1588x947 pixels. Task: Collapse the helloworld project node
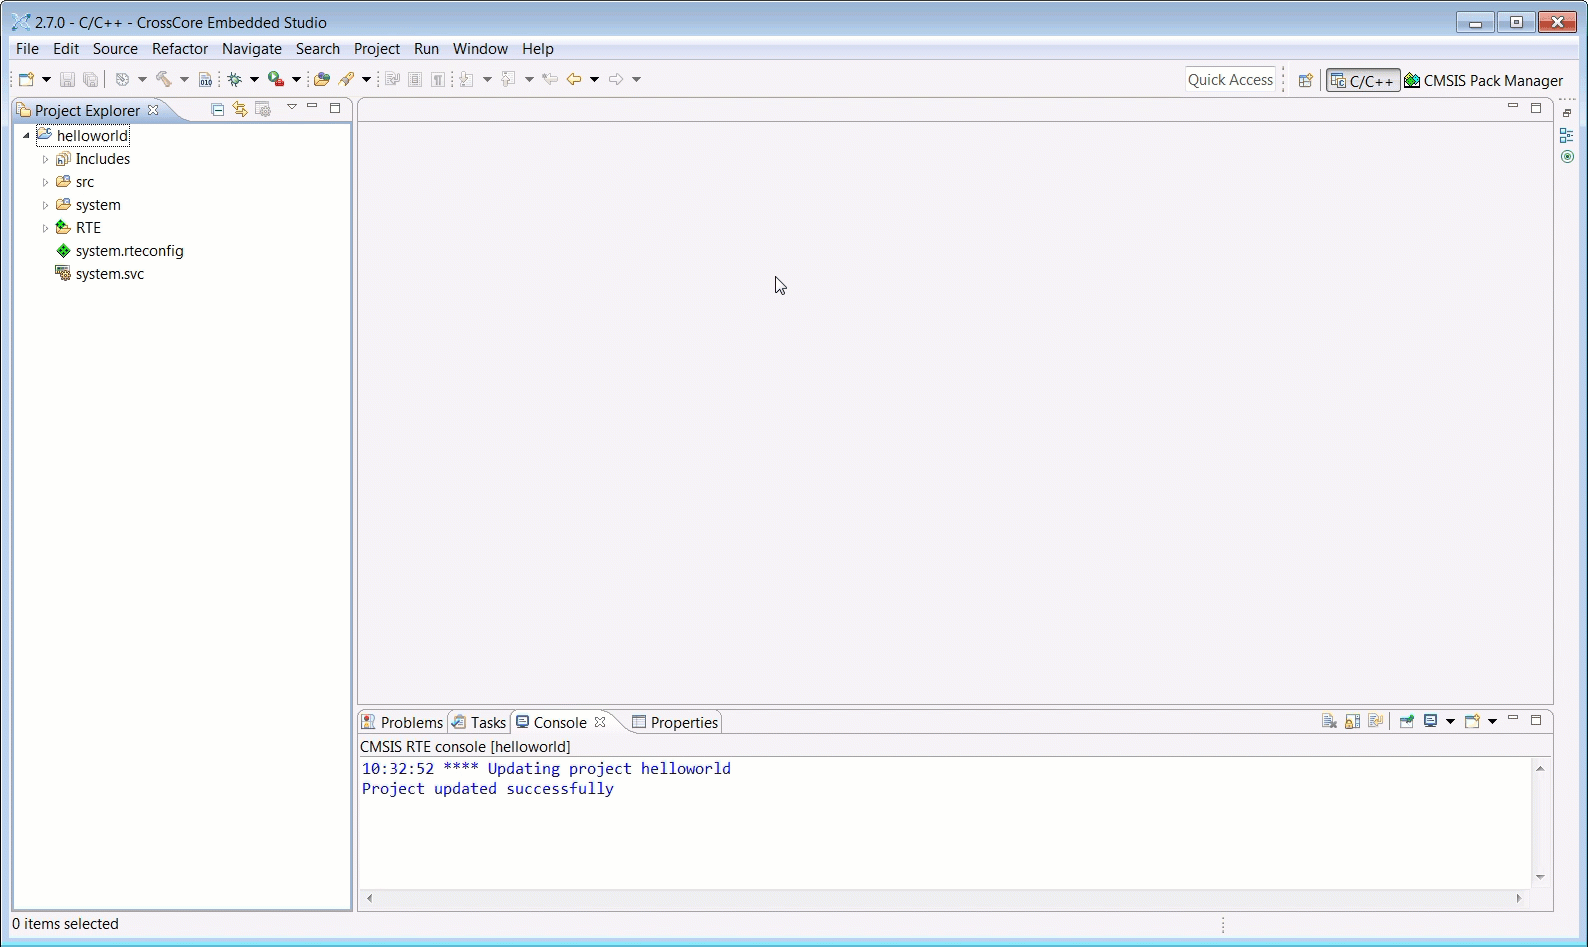tap(26, 136)
